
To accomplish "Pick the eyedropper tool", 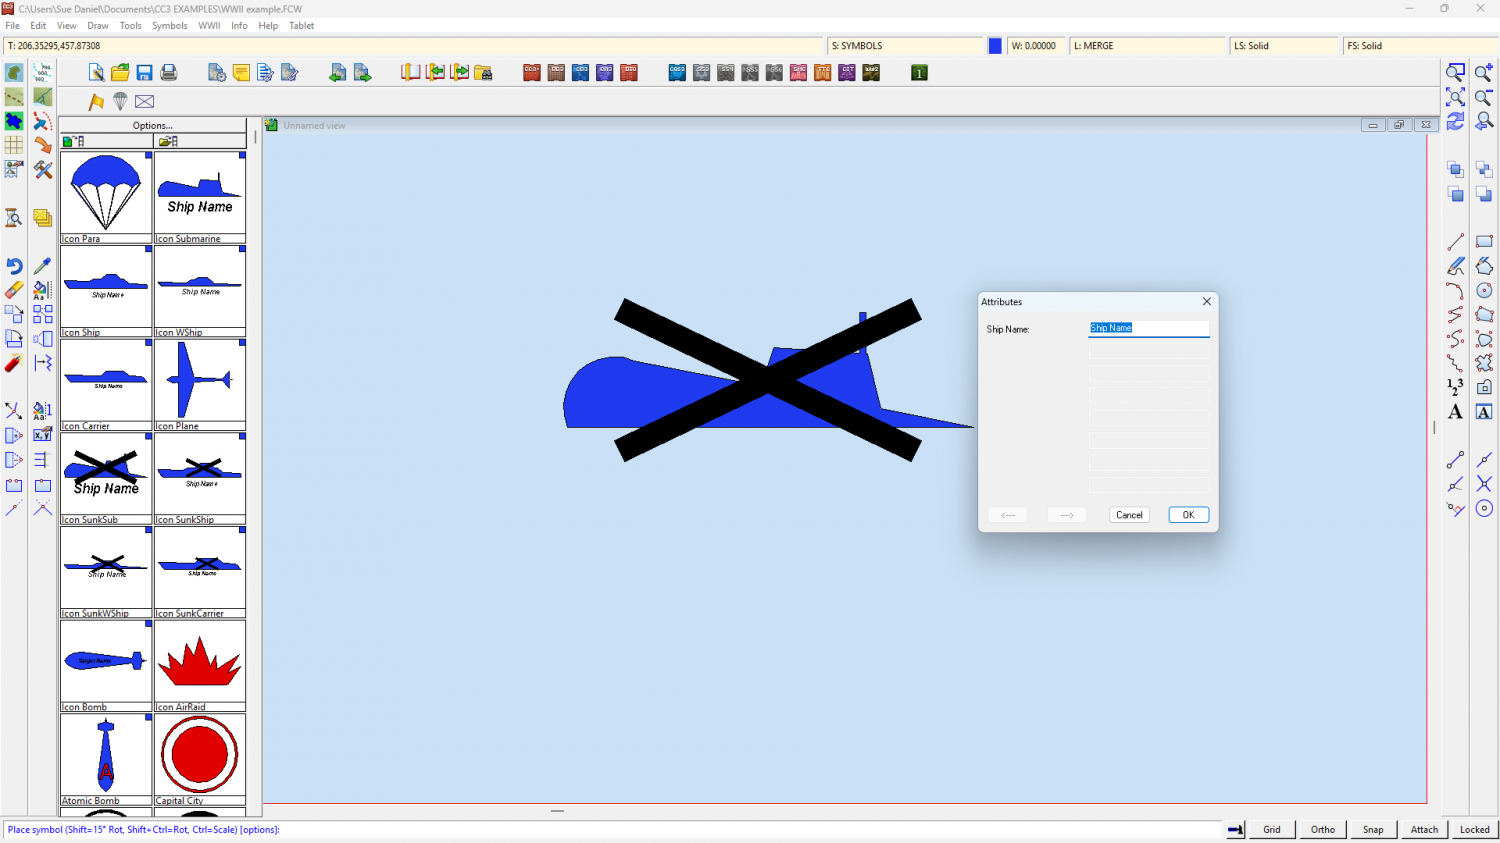I will tap(42, 266).
